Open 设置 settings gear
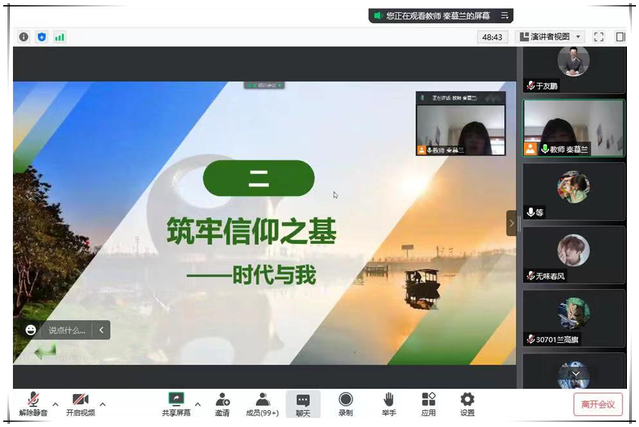The height and width of the screenshot is (427, 639). [x=467, y=403]
